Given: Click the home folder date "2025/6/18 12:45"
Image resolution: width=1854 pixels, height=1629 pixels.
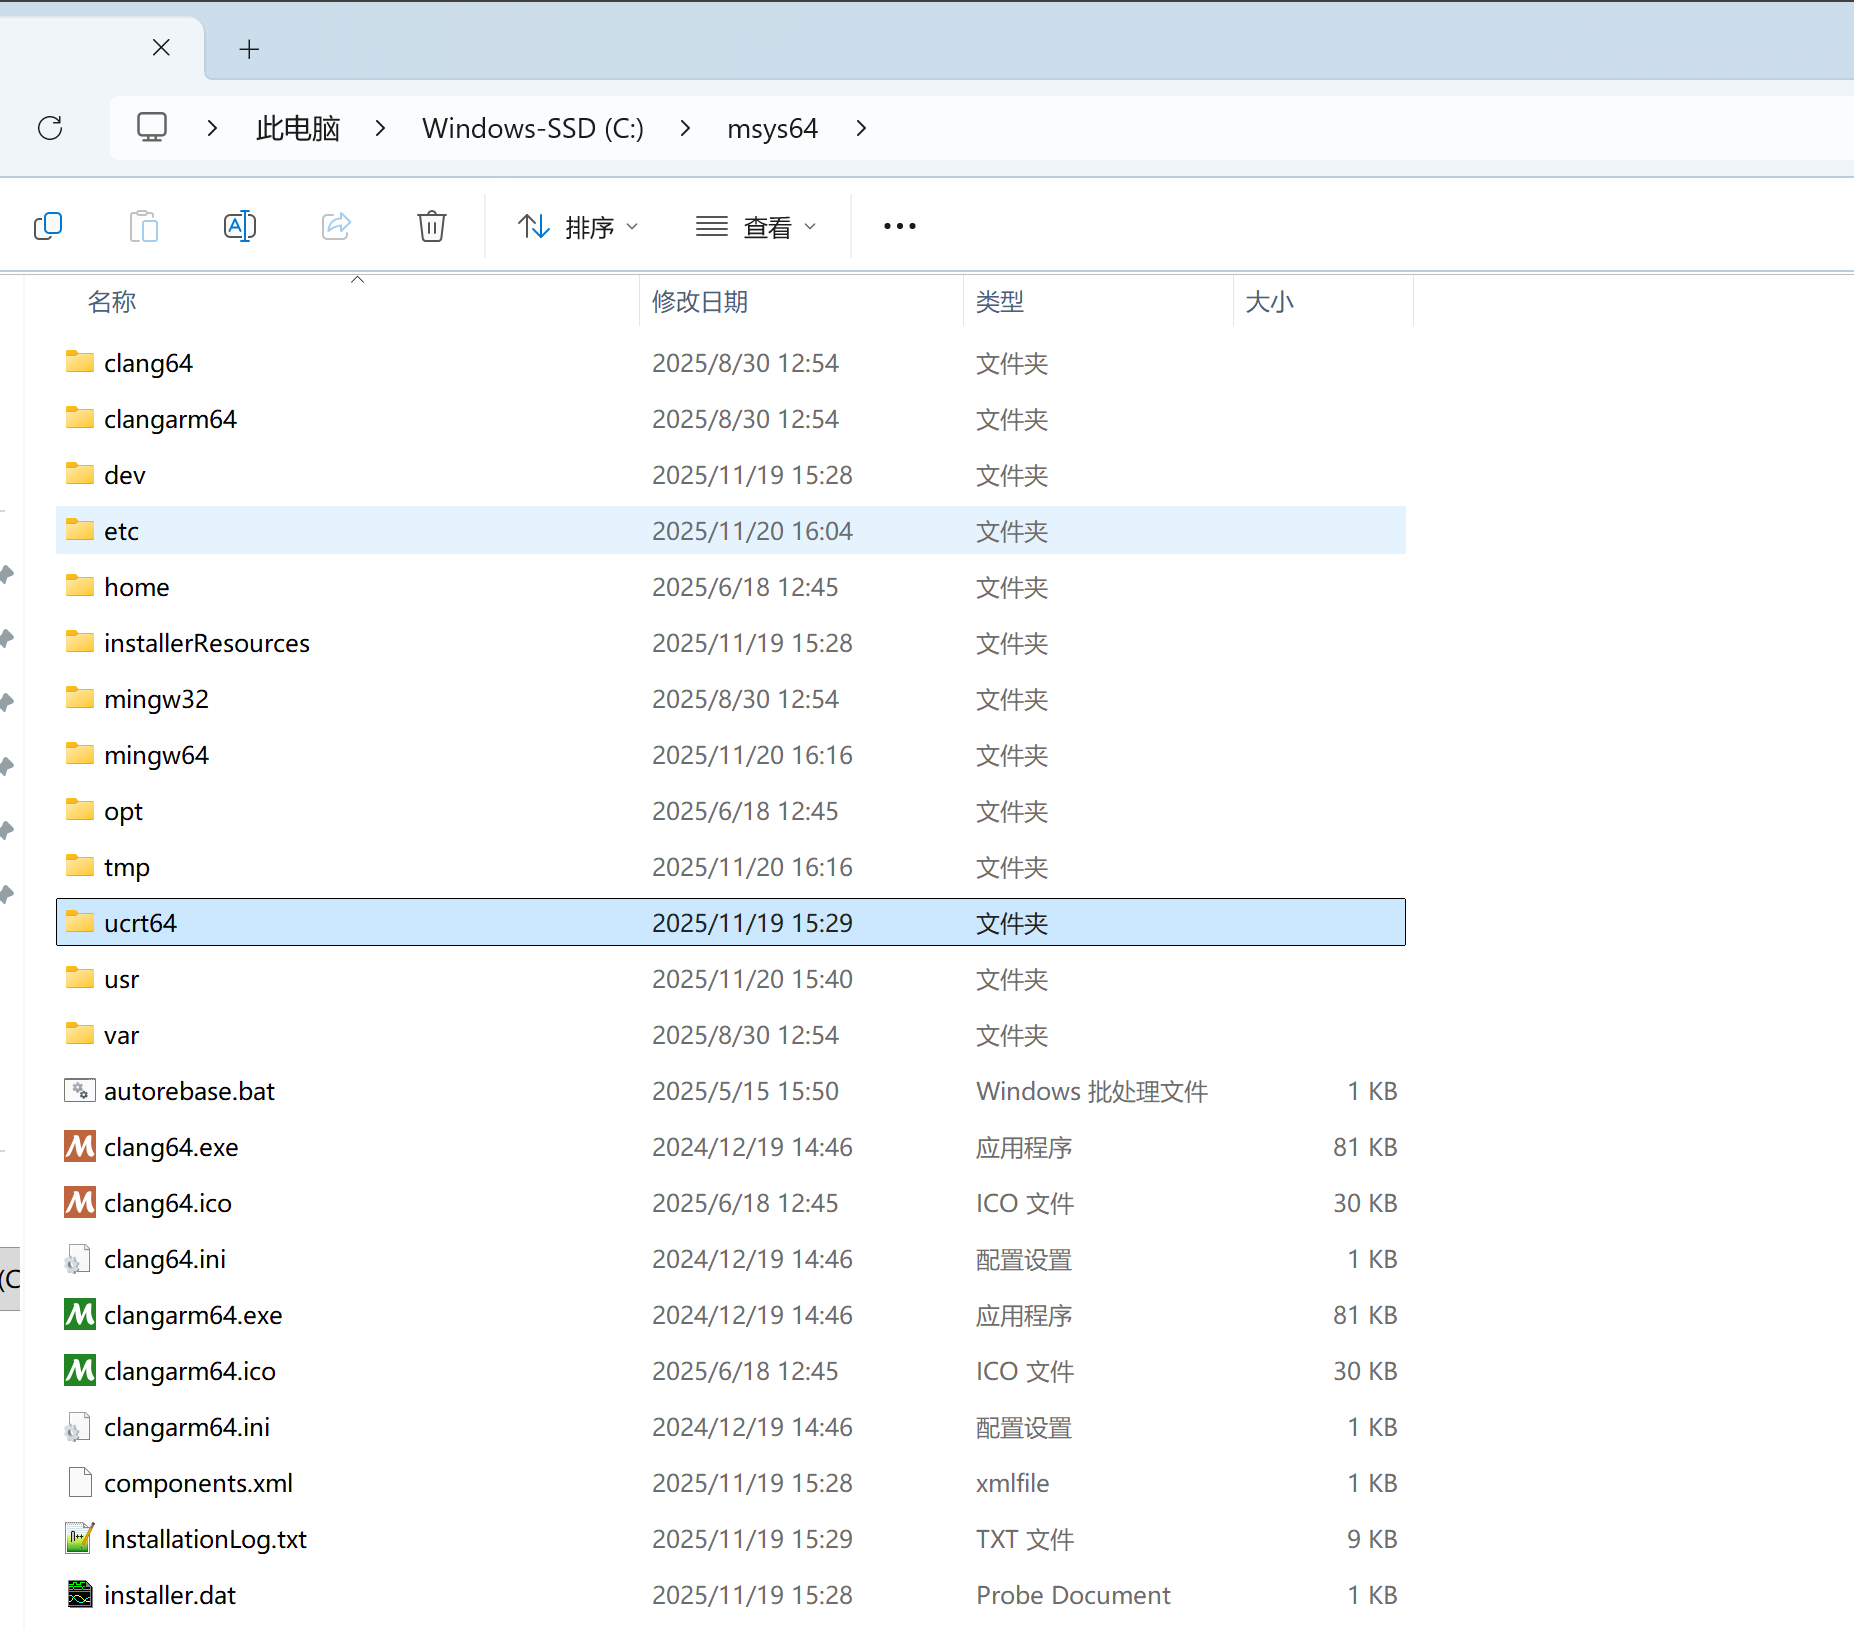Looking at the screenshot, I should (x=745, y=587).
